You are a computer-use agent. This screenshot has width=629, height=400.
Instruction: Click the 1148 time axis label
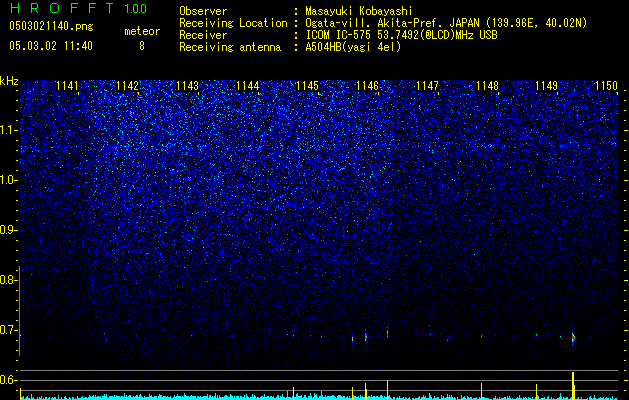(x=487, y=86)
